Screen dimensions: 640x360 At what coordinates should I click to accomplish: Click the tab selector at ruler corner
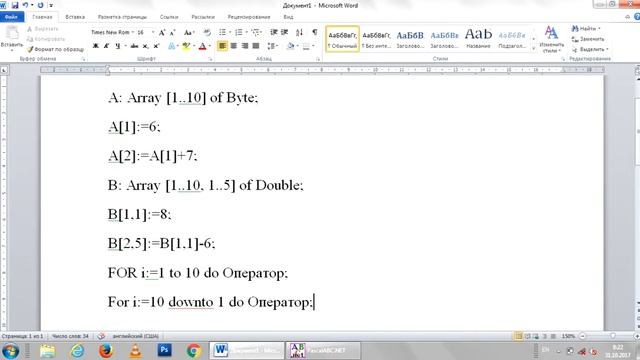pyautogui.click(x=4, y=70)
